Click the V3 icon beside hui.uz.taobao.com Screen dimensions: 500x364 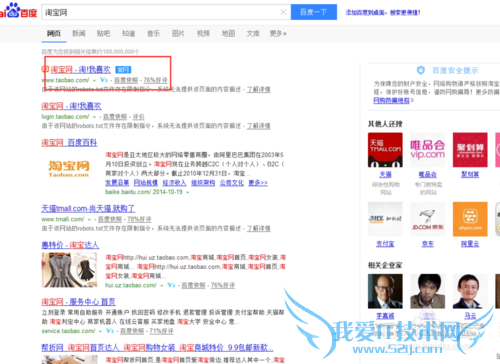click(x=171, y=285)
